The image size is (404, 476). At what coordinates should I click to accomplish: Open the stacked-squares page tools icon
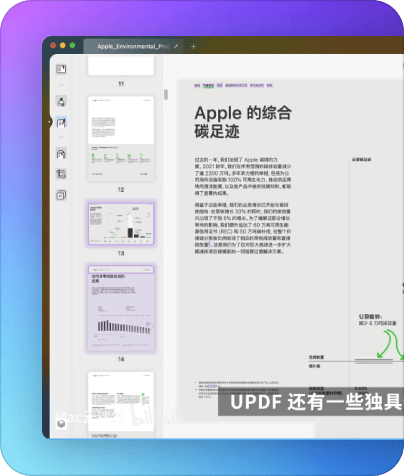[x=61, y=195]
